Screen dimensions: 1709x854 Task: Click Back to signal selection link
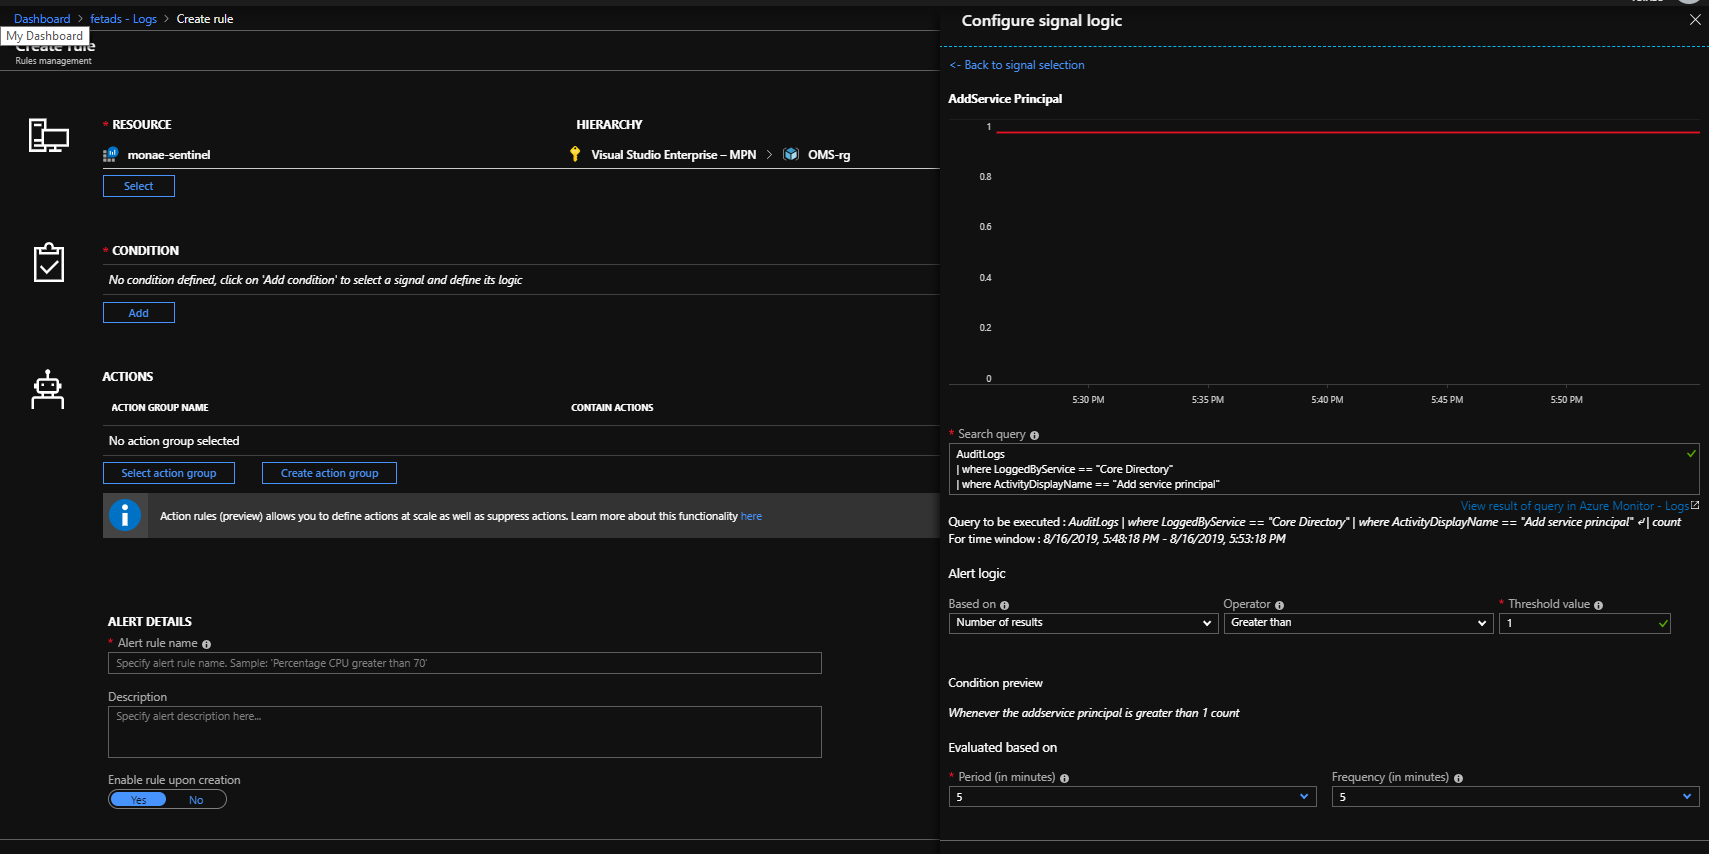tap(1017, 65)
